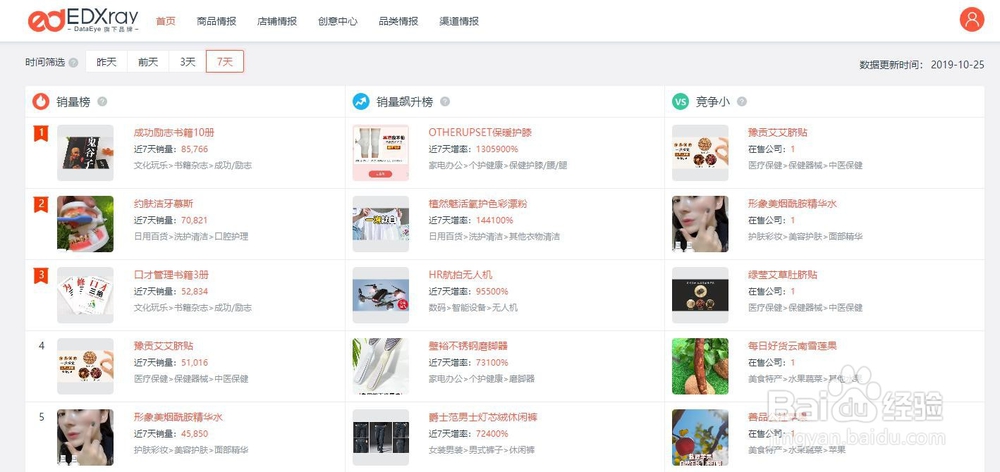Click thumbnail of 绿莹艾草肚脐贴

(700, 295)
